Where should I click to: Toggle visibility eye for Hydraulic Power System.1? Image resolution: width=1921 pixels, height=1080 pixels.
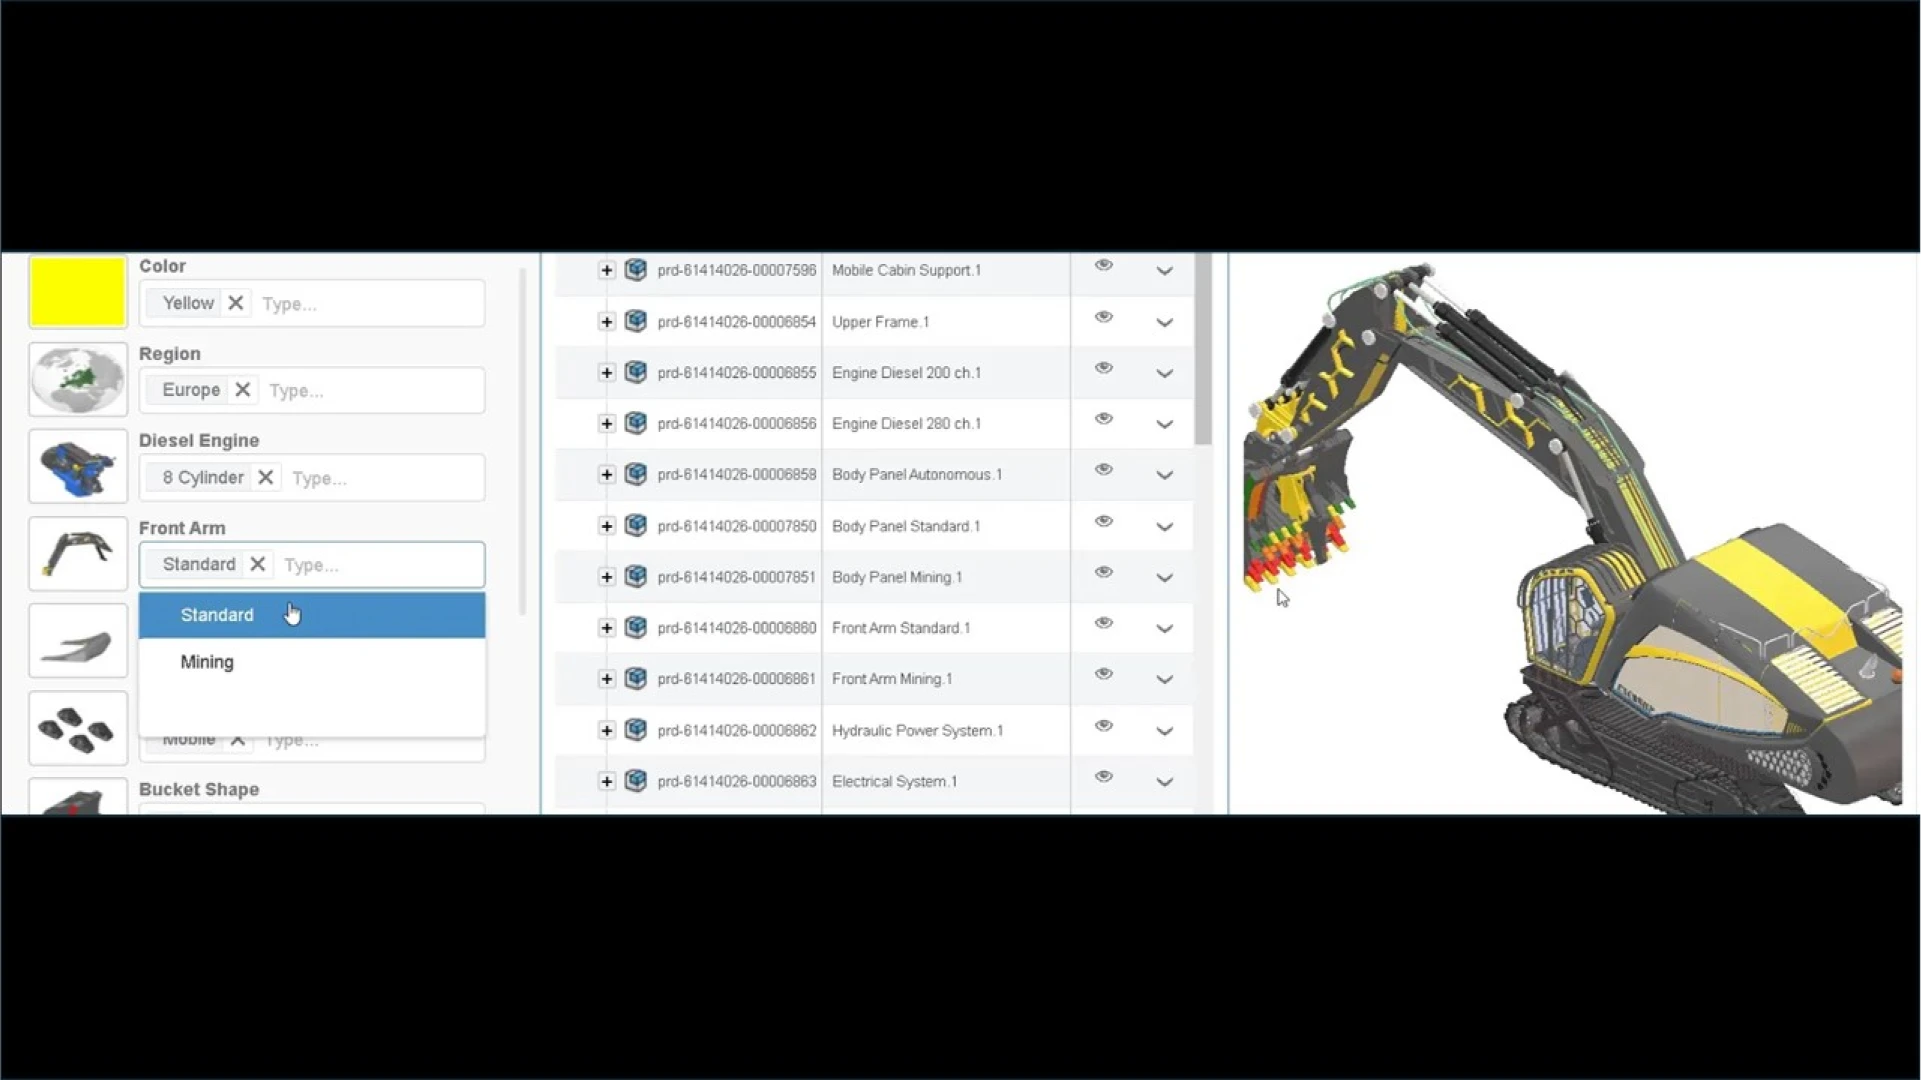[1104, 726]
